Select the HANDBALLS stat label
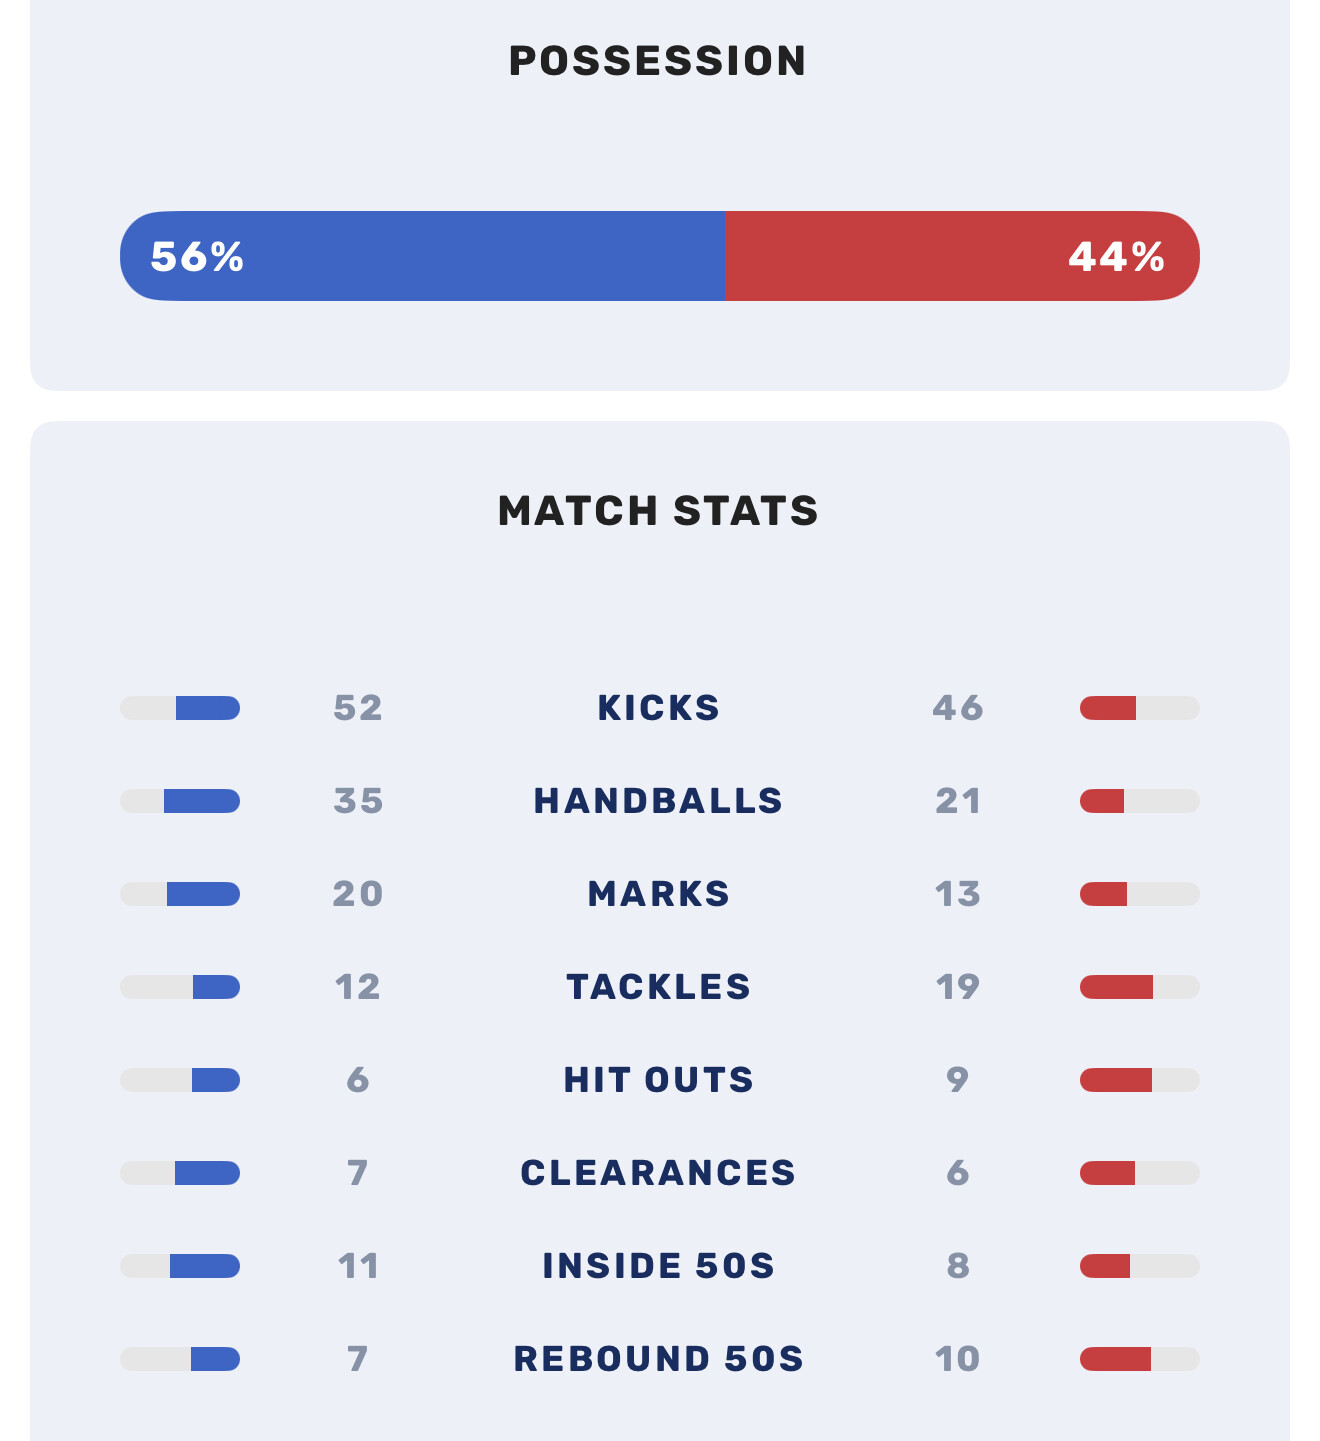 (x=658, y=801)
